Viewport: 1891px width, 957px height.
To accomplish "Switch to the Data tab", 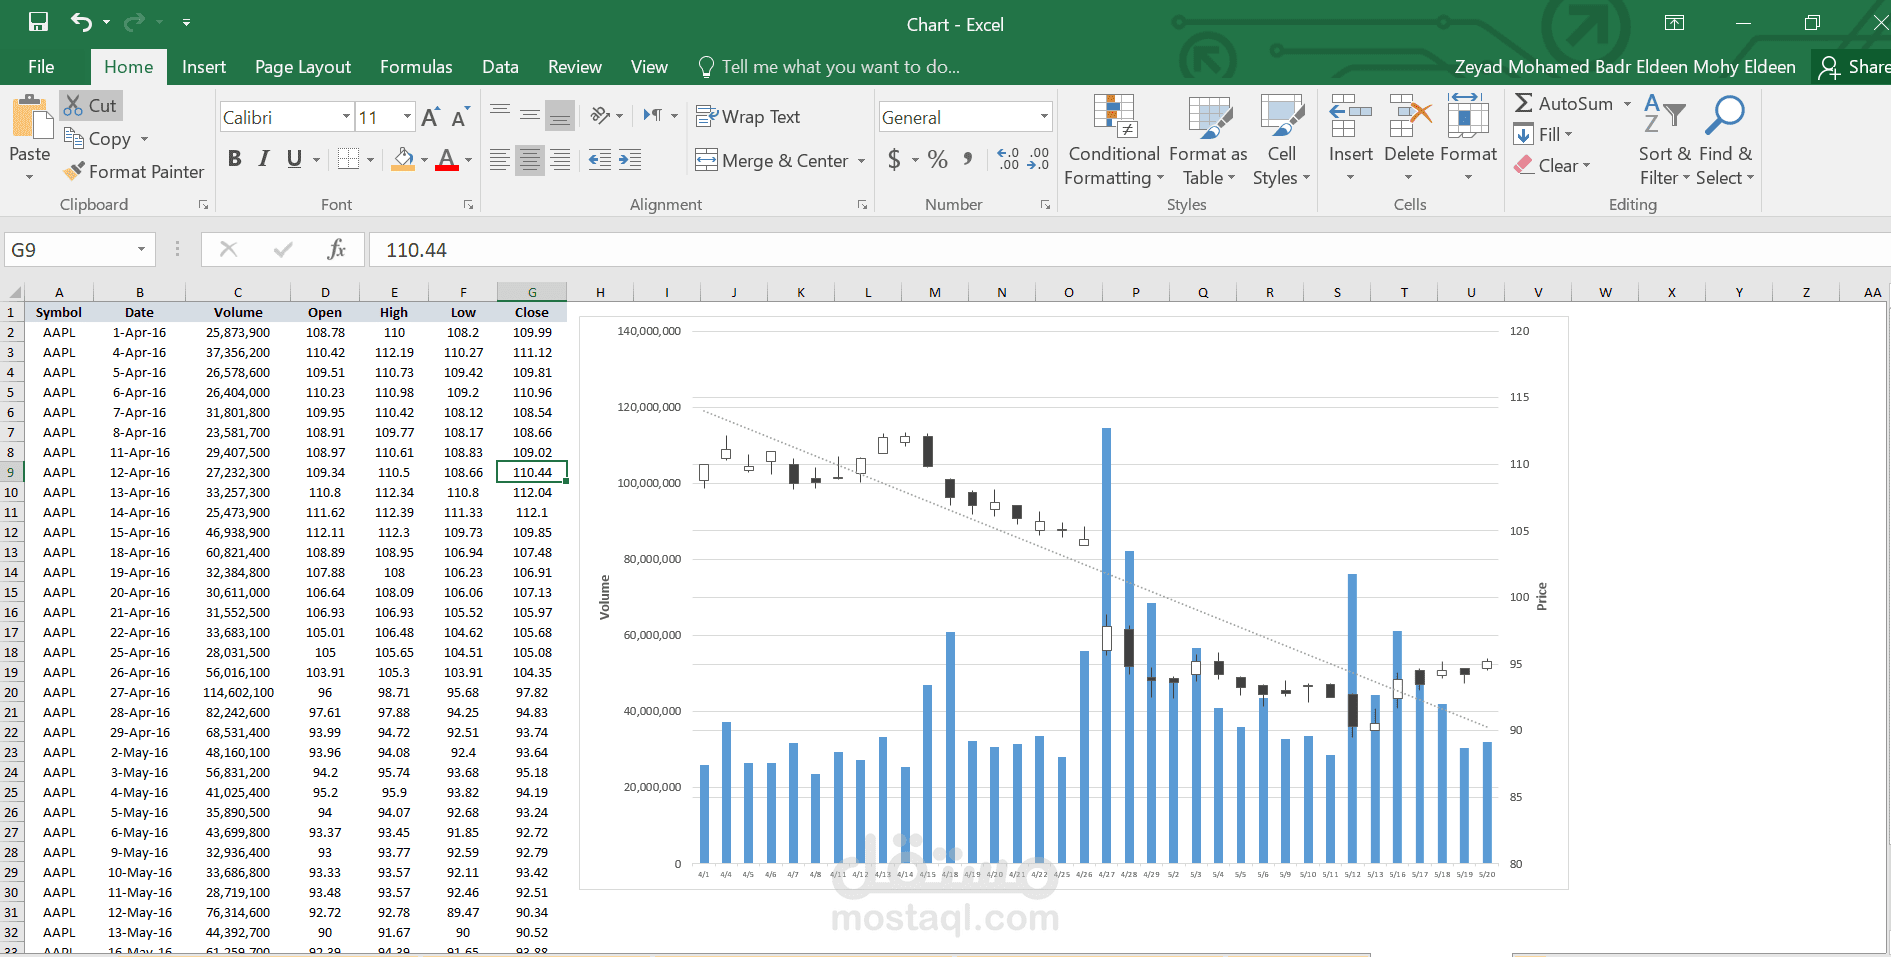I will 500,67.
